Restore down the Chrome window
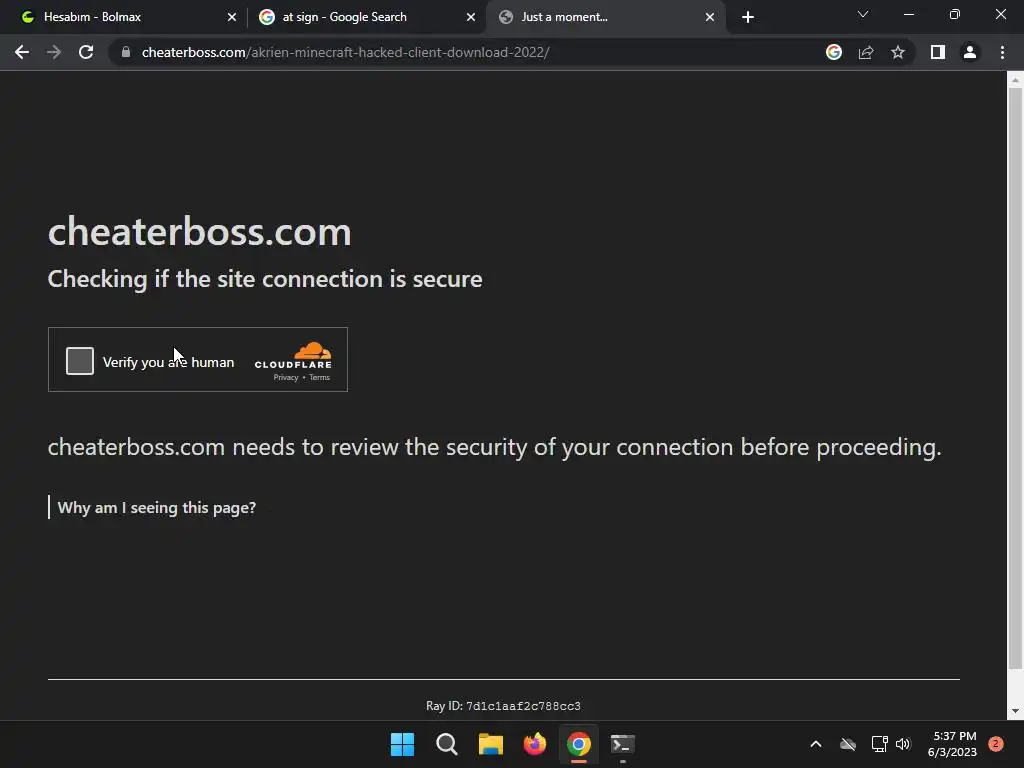 pyautogui.click(x=955, y=14)
